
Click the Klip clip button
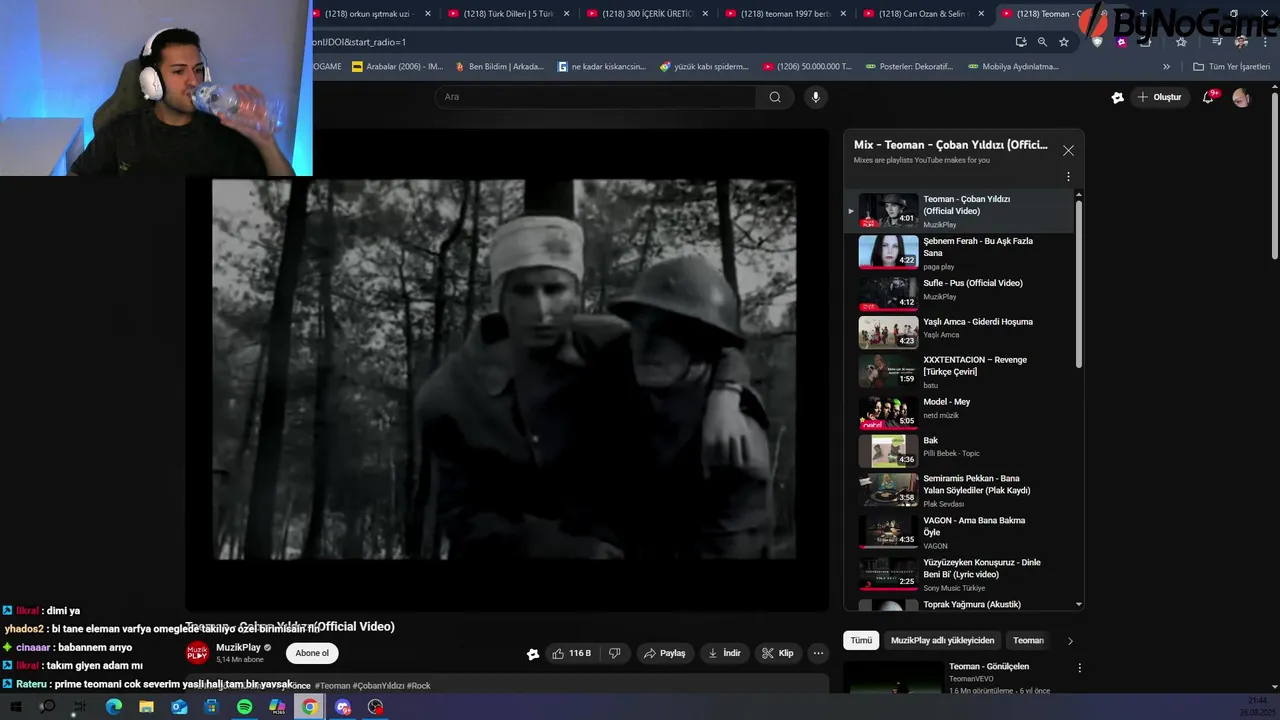pos(778,653)
